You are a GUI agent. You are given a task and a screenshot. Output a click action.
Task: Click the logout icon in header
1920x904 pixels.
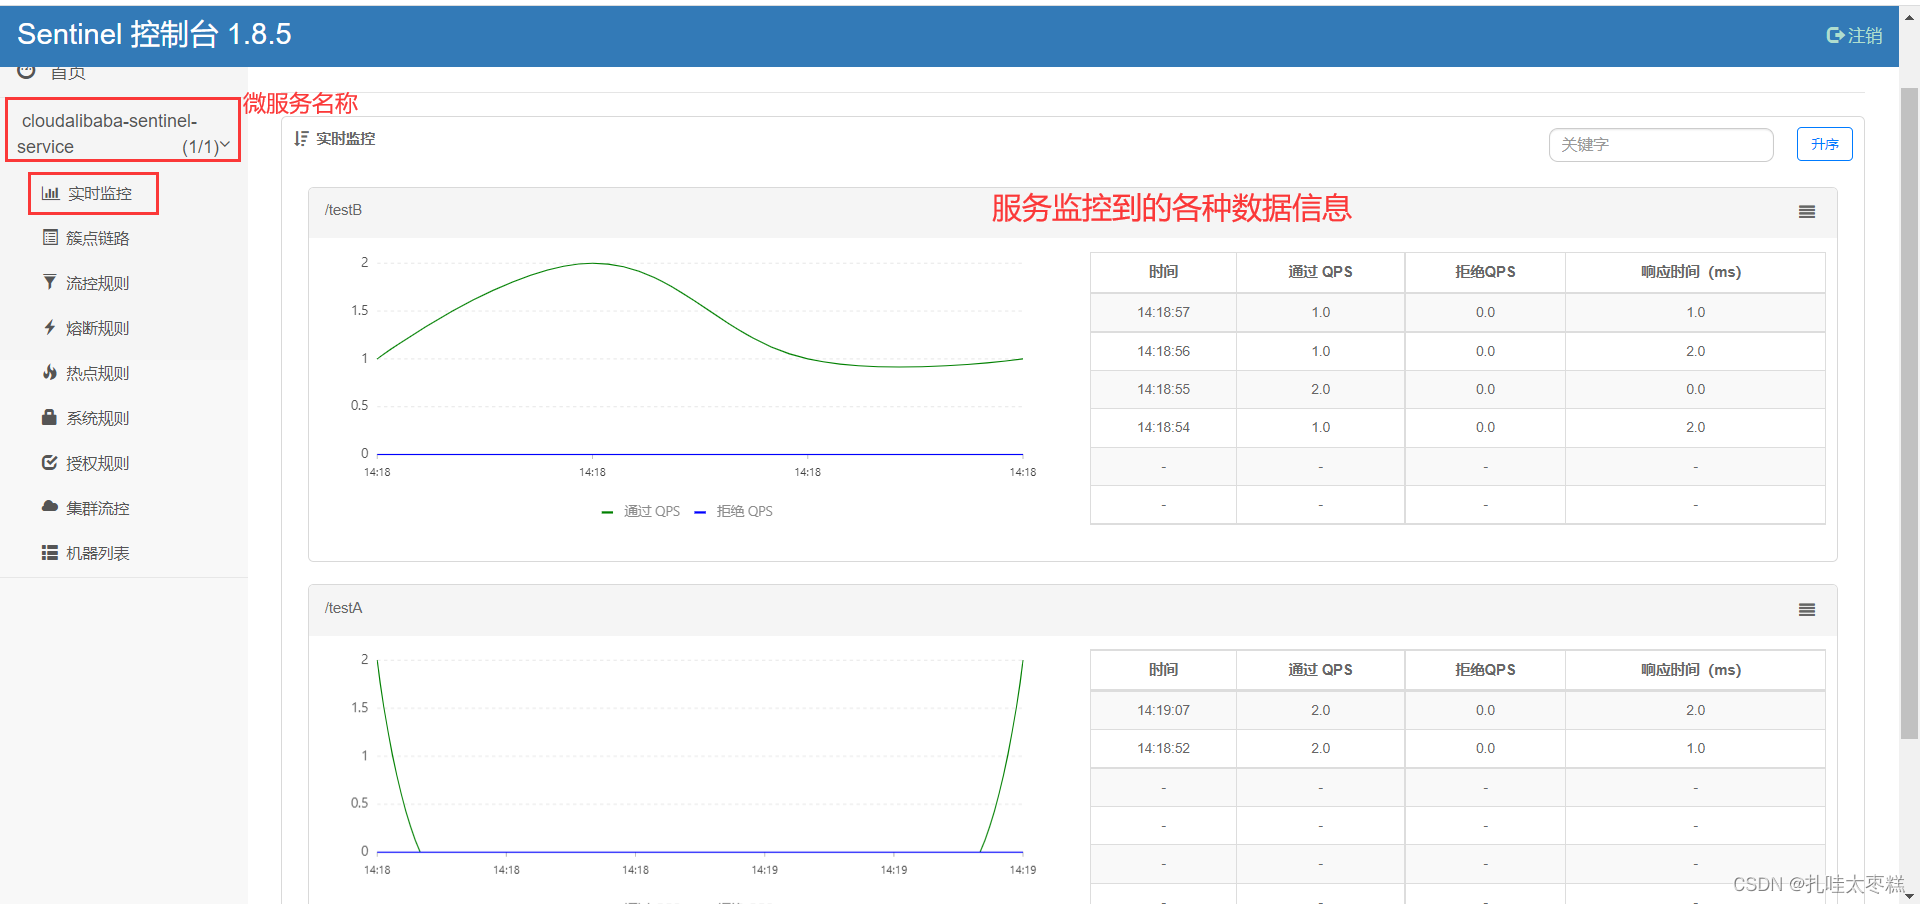point(1835,35)
